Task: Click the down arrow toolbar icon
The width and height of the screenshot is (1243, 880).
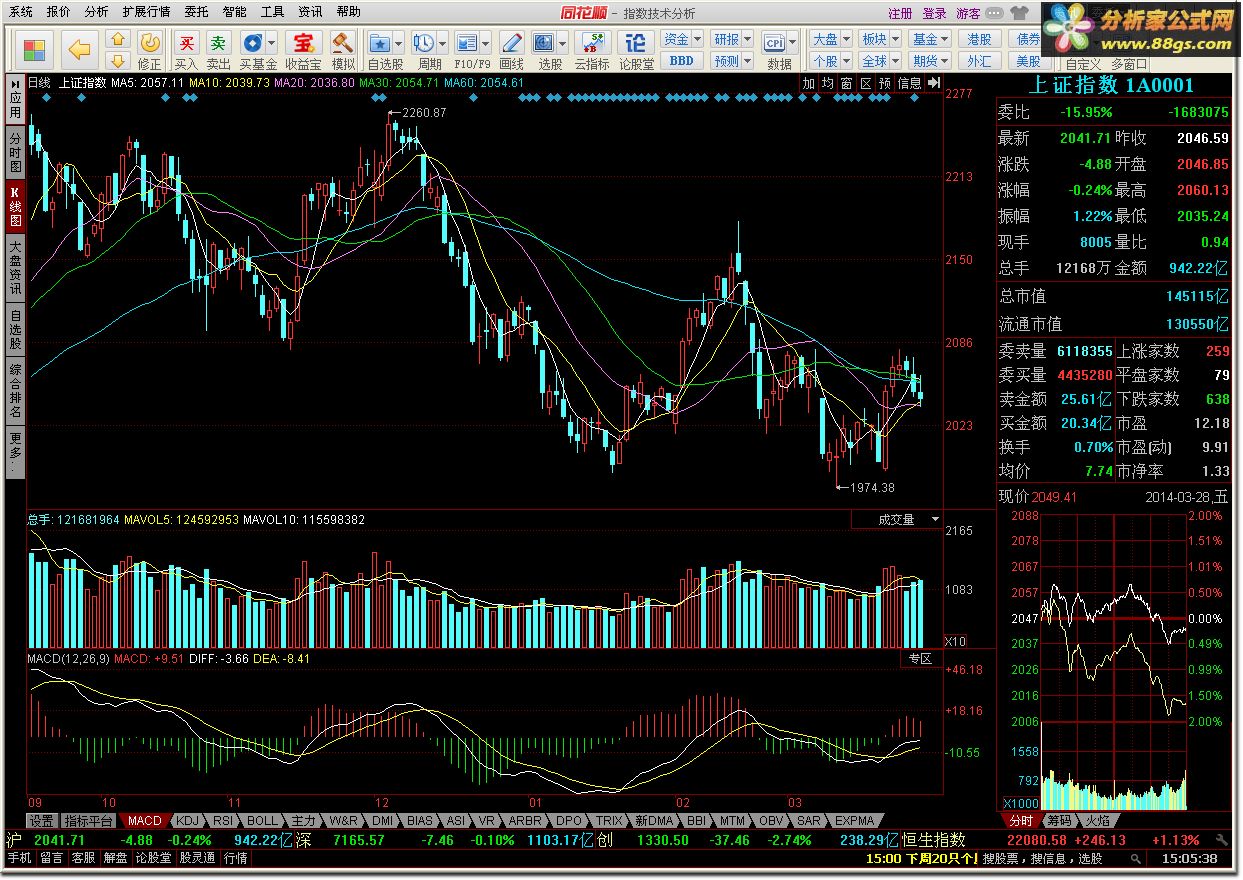Action: coord(118,61)
